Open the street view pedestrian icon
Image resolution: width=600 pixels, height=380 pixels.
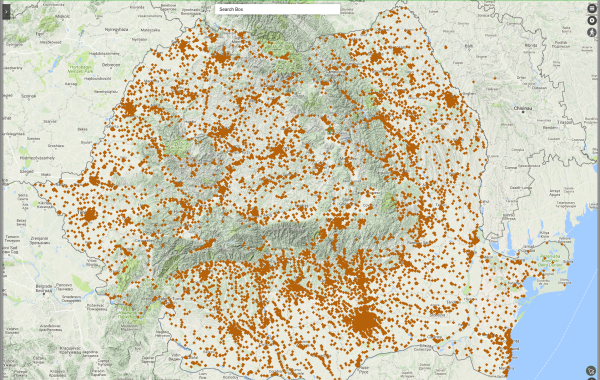(x=592, y=33)
